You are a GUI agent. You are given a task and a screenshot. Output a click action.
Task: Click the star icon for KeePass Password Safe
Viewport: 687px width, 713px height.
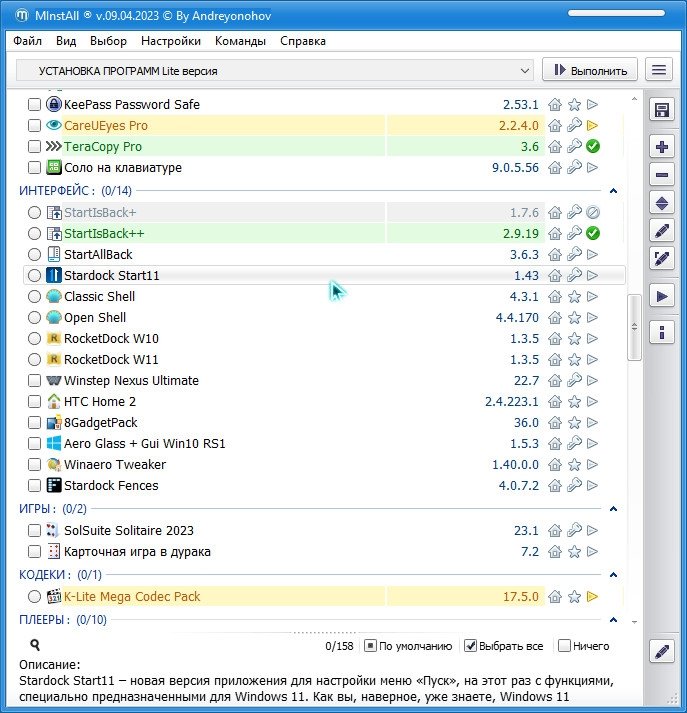[x=574, y=105]
